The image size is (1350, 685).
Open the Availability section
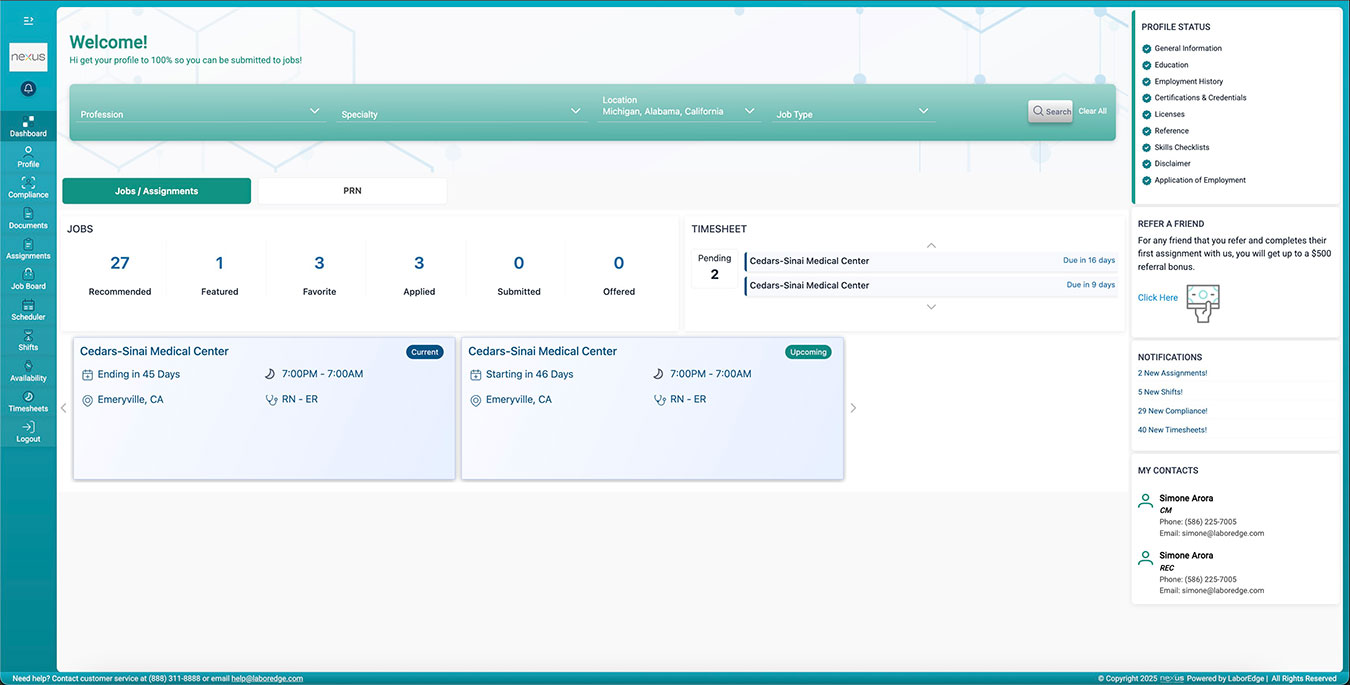point(27,369)
